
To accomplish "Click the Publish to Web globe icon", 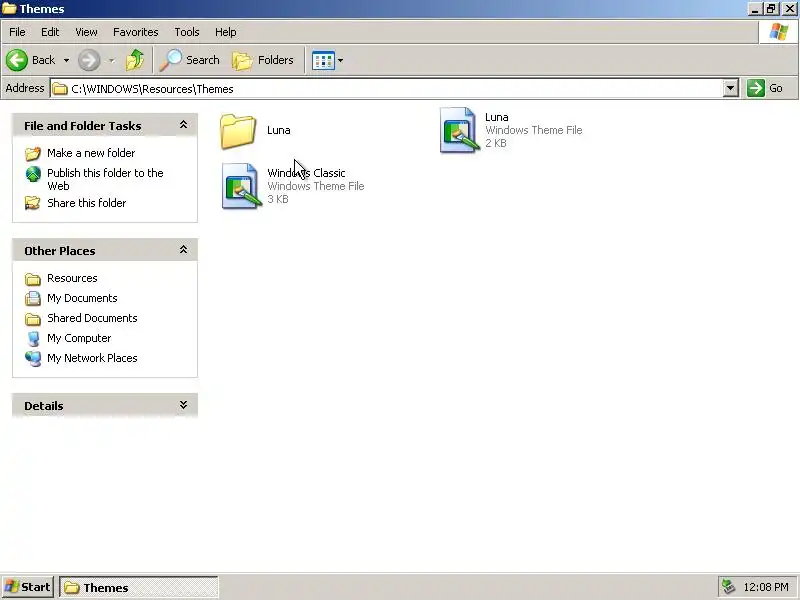I will pos(33,174).
